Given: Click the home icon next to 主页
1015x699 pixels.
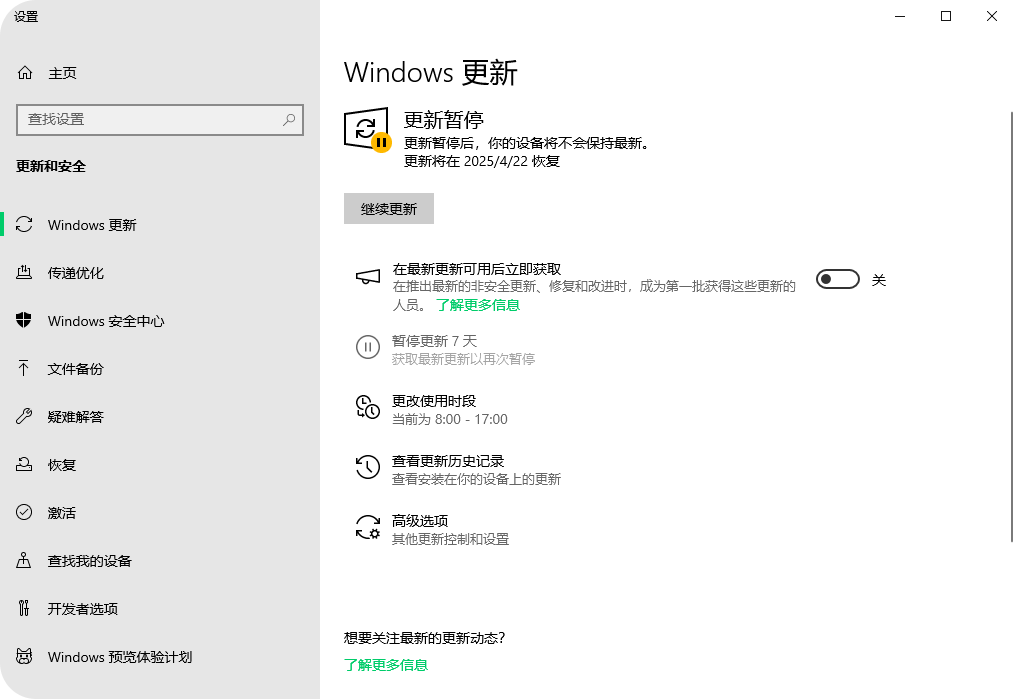Looking at the screenshot, I should coord(25,72).
